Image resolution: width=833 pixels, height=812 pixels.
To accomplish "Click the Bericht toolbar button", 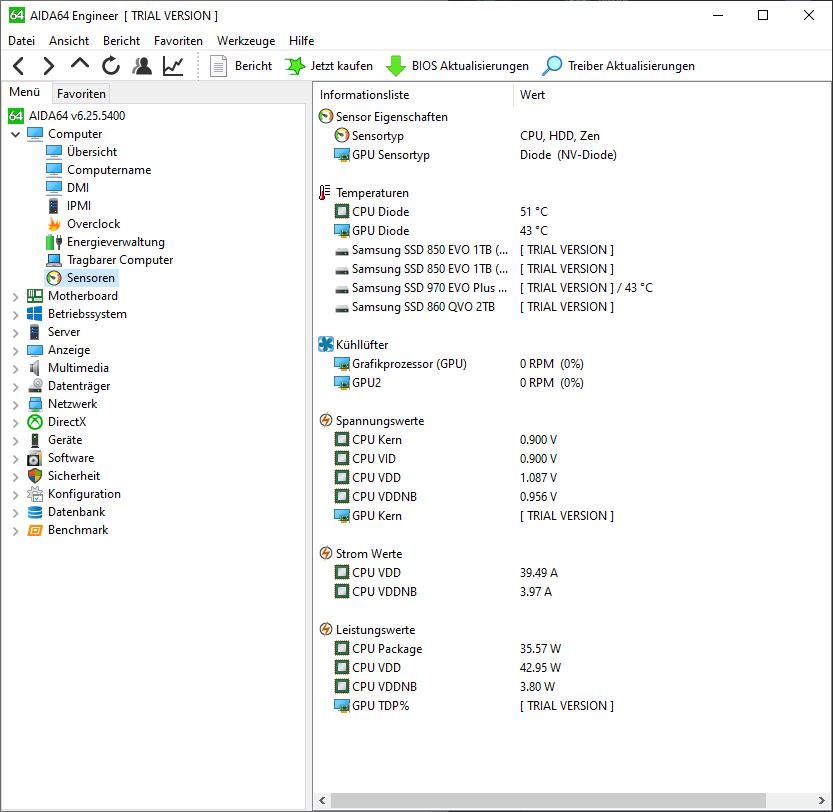I will click(241, 66).
